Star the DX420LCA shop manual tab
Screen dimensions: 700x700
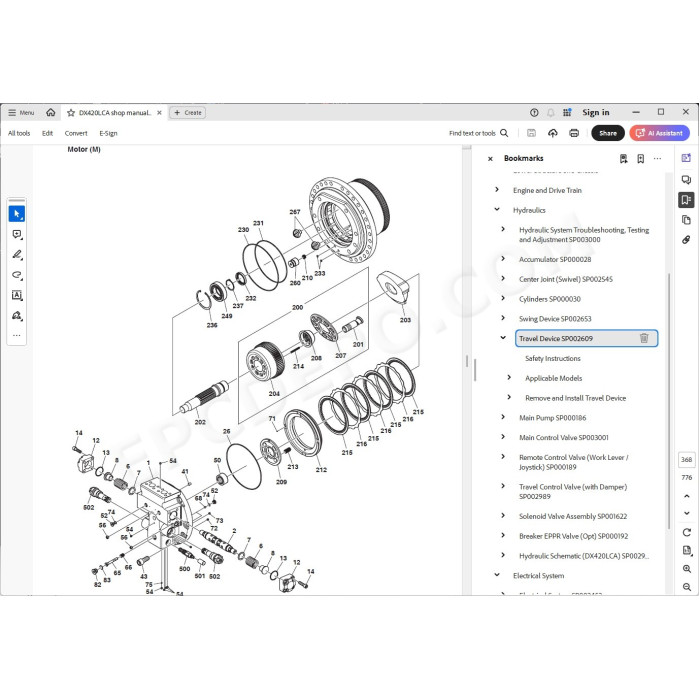71,113
